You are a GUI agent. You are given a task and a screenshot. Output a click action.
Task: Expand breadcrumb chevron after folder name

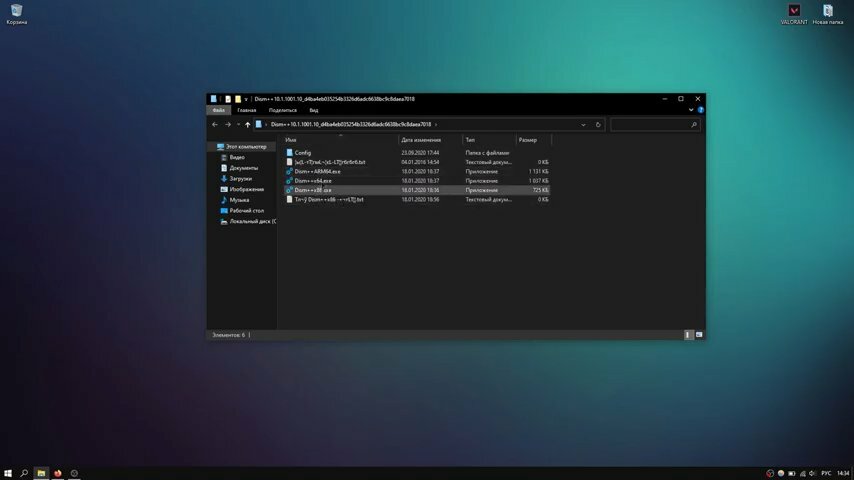coord(436,125)
